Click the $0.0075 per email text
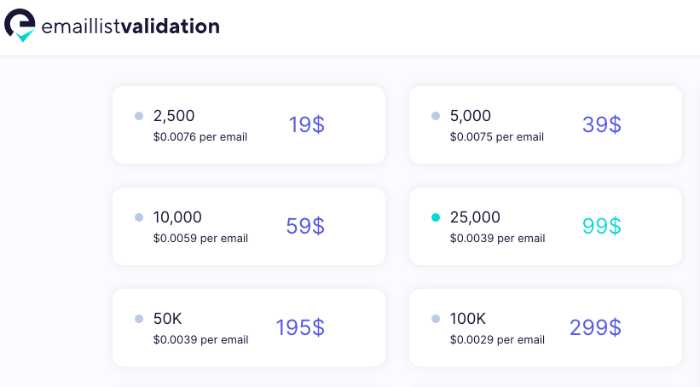This screenshot has height=387, width=700. pyautogui.click(x=497, y=137)
